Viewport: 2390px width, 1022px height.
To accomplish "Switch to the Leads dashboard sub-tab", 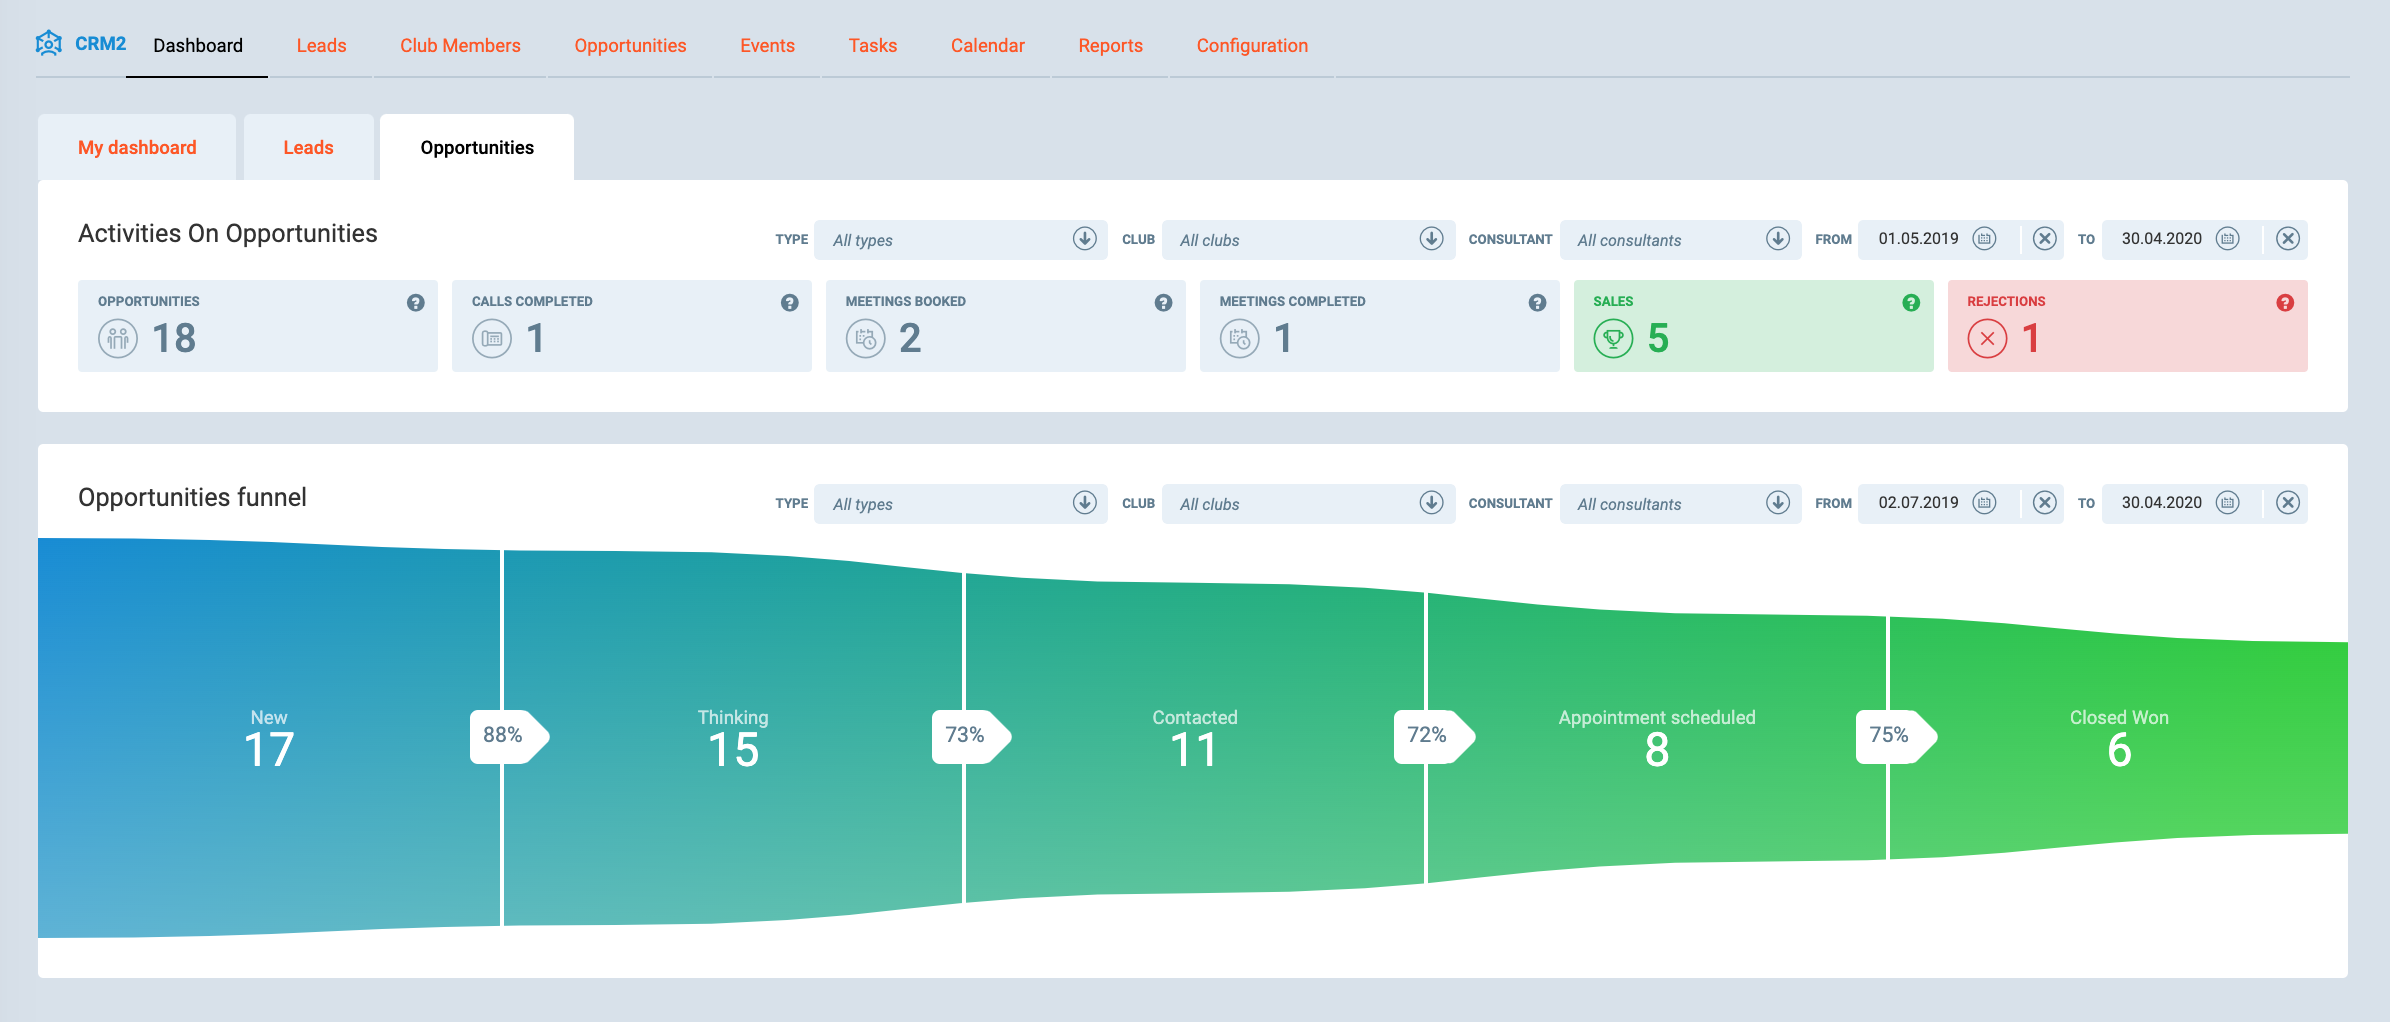I will (x=308, y=148).
